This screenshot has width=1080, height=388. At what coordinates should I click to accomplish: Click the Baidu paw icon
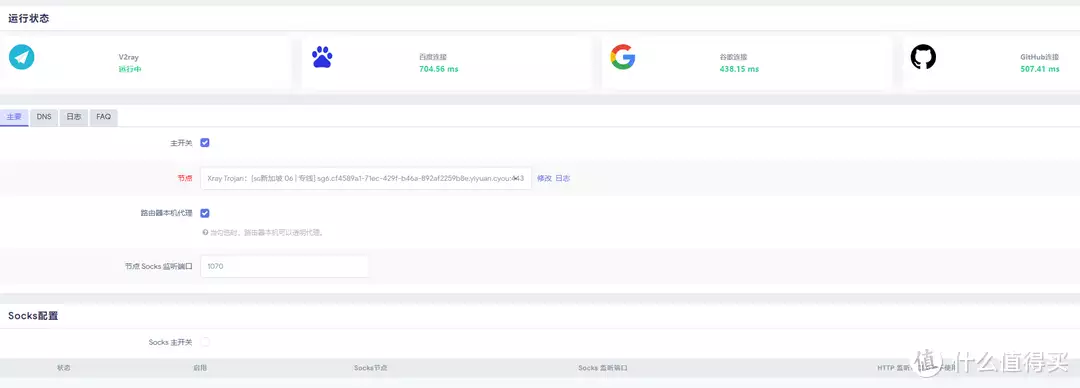tap(322, 57)
